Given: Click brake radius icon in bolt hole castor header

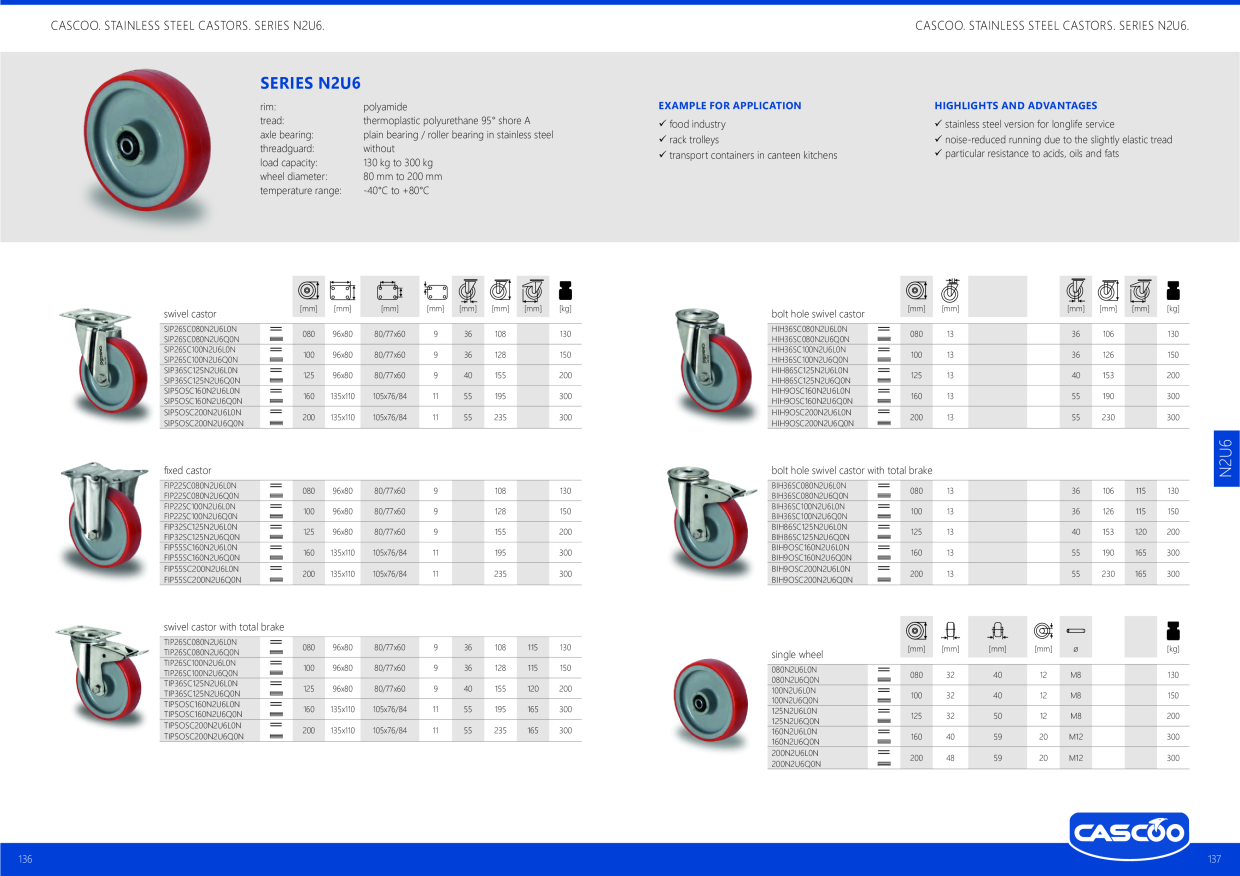Looking at the screenshot, I should pyautogui.click(x=1140, y=291).
